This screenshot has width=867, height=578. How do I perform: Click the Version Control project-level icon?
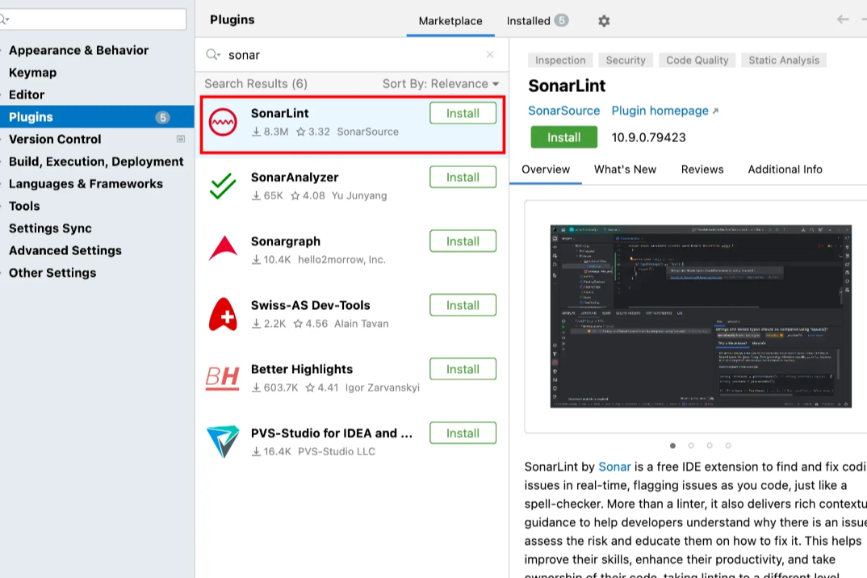point(181,139)
